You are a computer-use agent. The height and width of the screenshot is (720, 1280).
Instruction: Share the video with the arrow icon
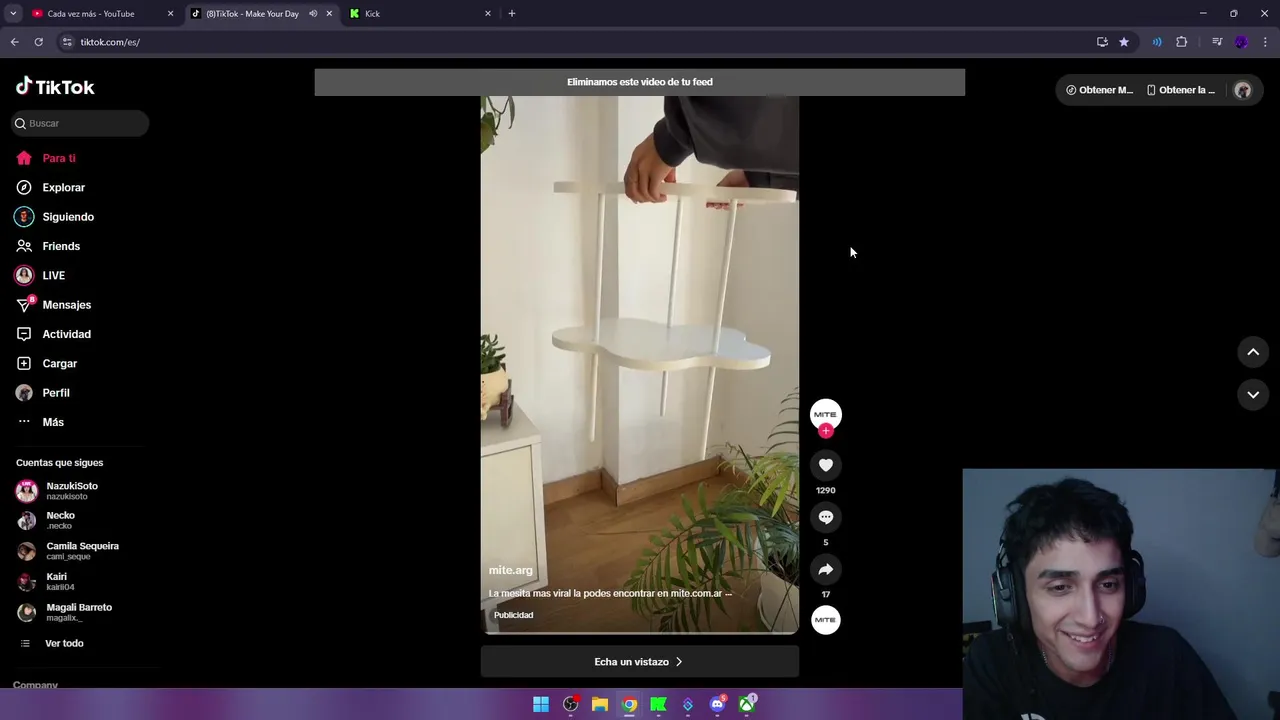point(825,569)
